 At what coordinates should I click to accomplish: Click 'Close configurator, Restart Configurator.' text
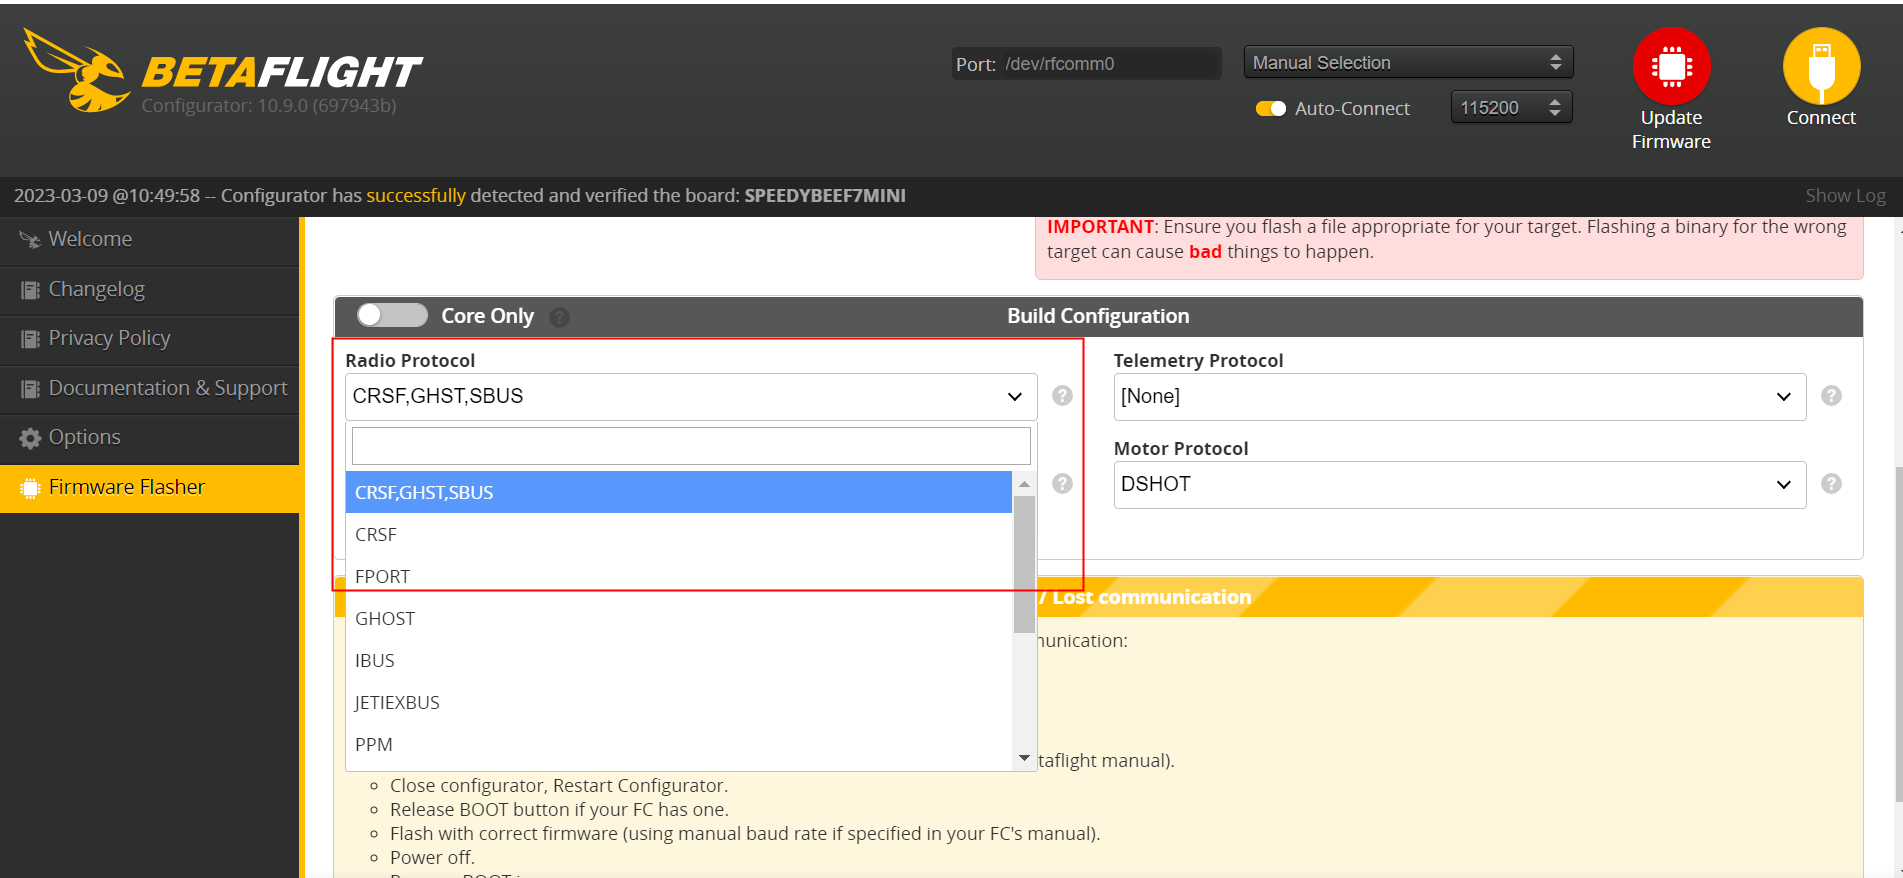coord(559,786)
